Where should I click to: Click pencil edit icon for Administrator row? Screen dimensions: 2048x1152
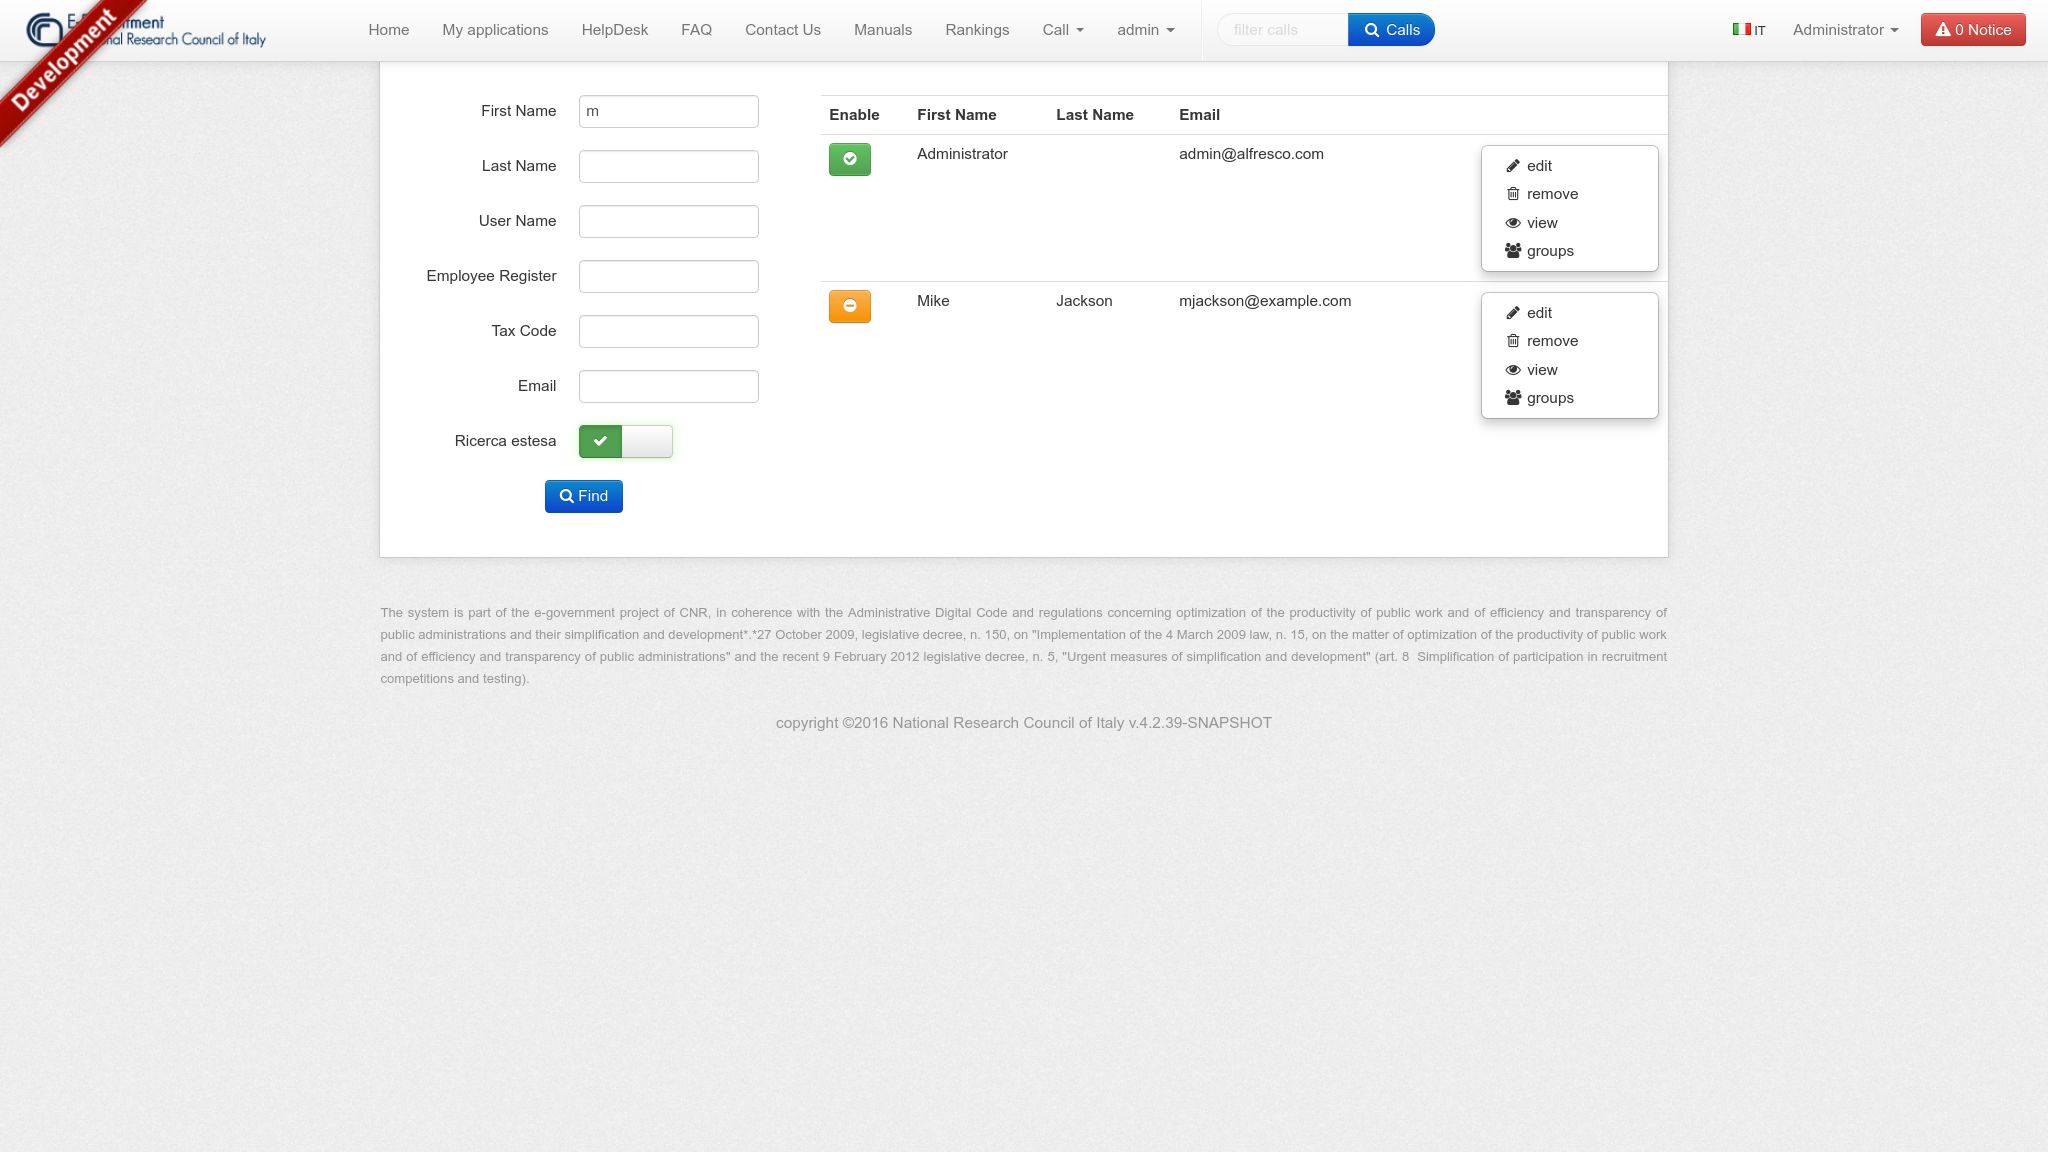pos(1513,166)
